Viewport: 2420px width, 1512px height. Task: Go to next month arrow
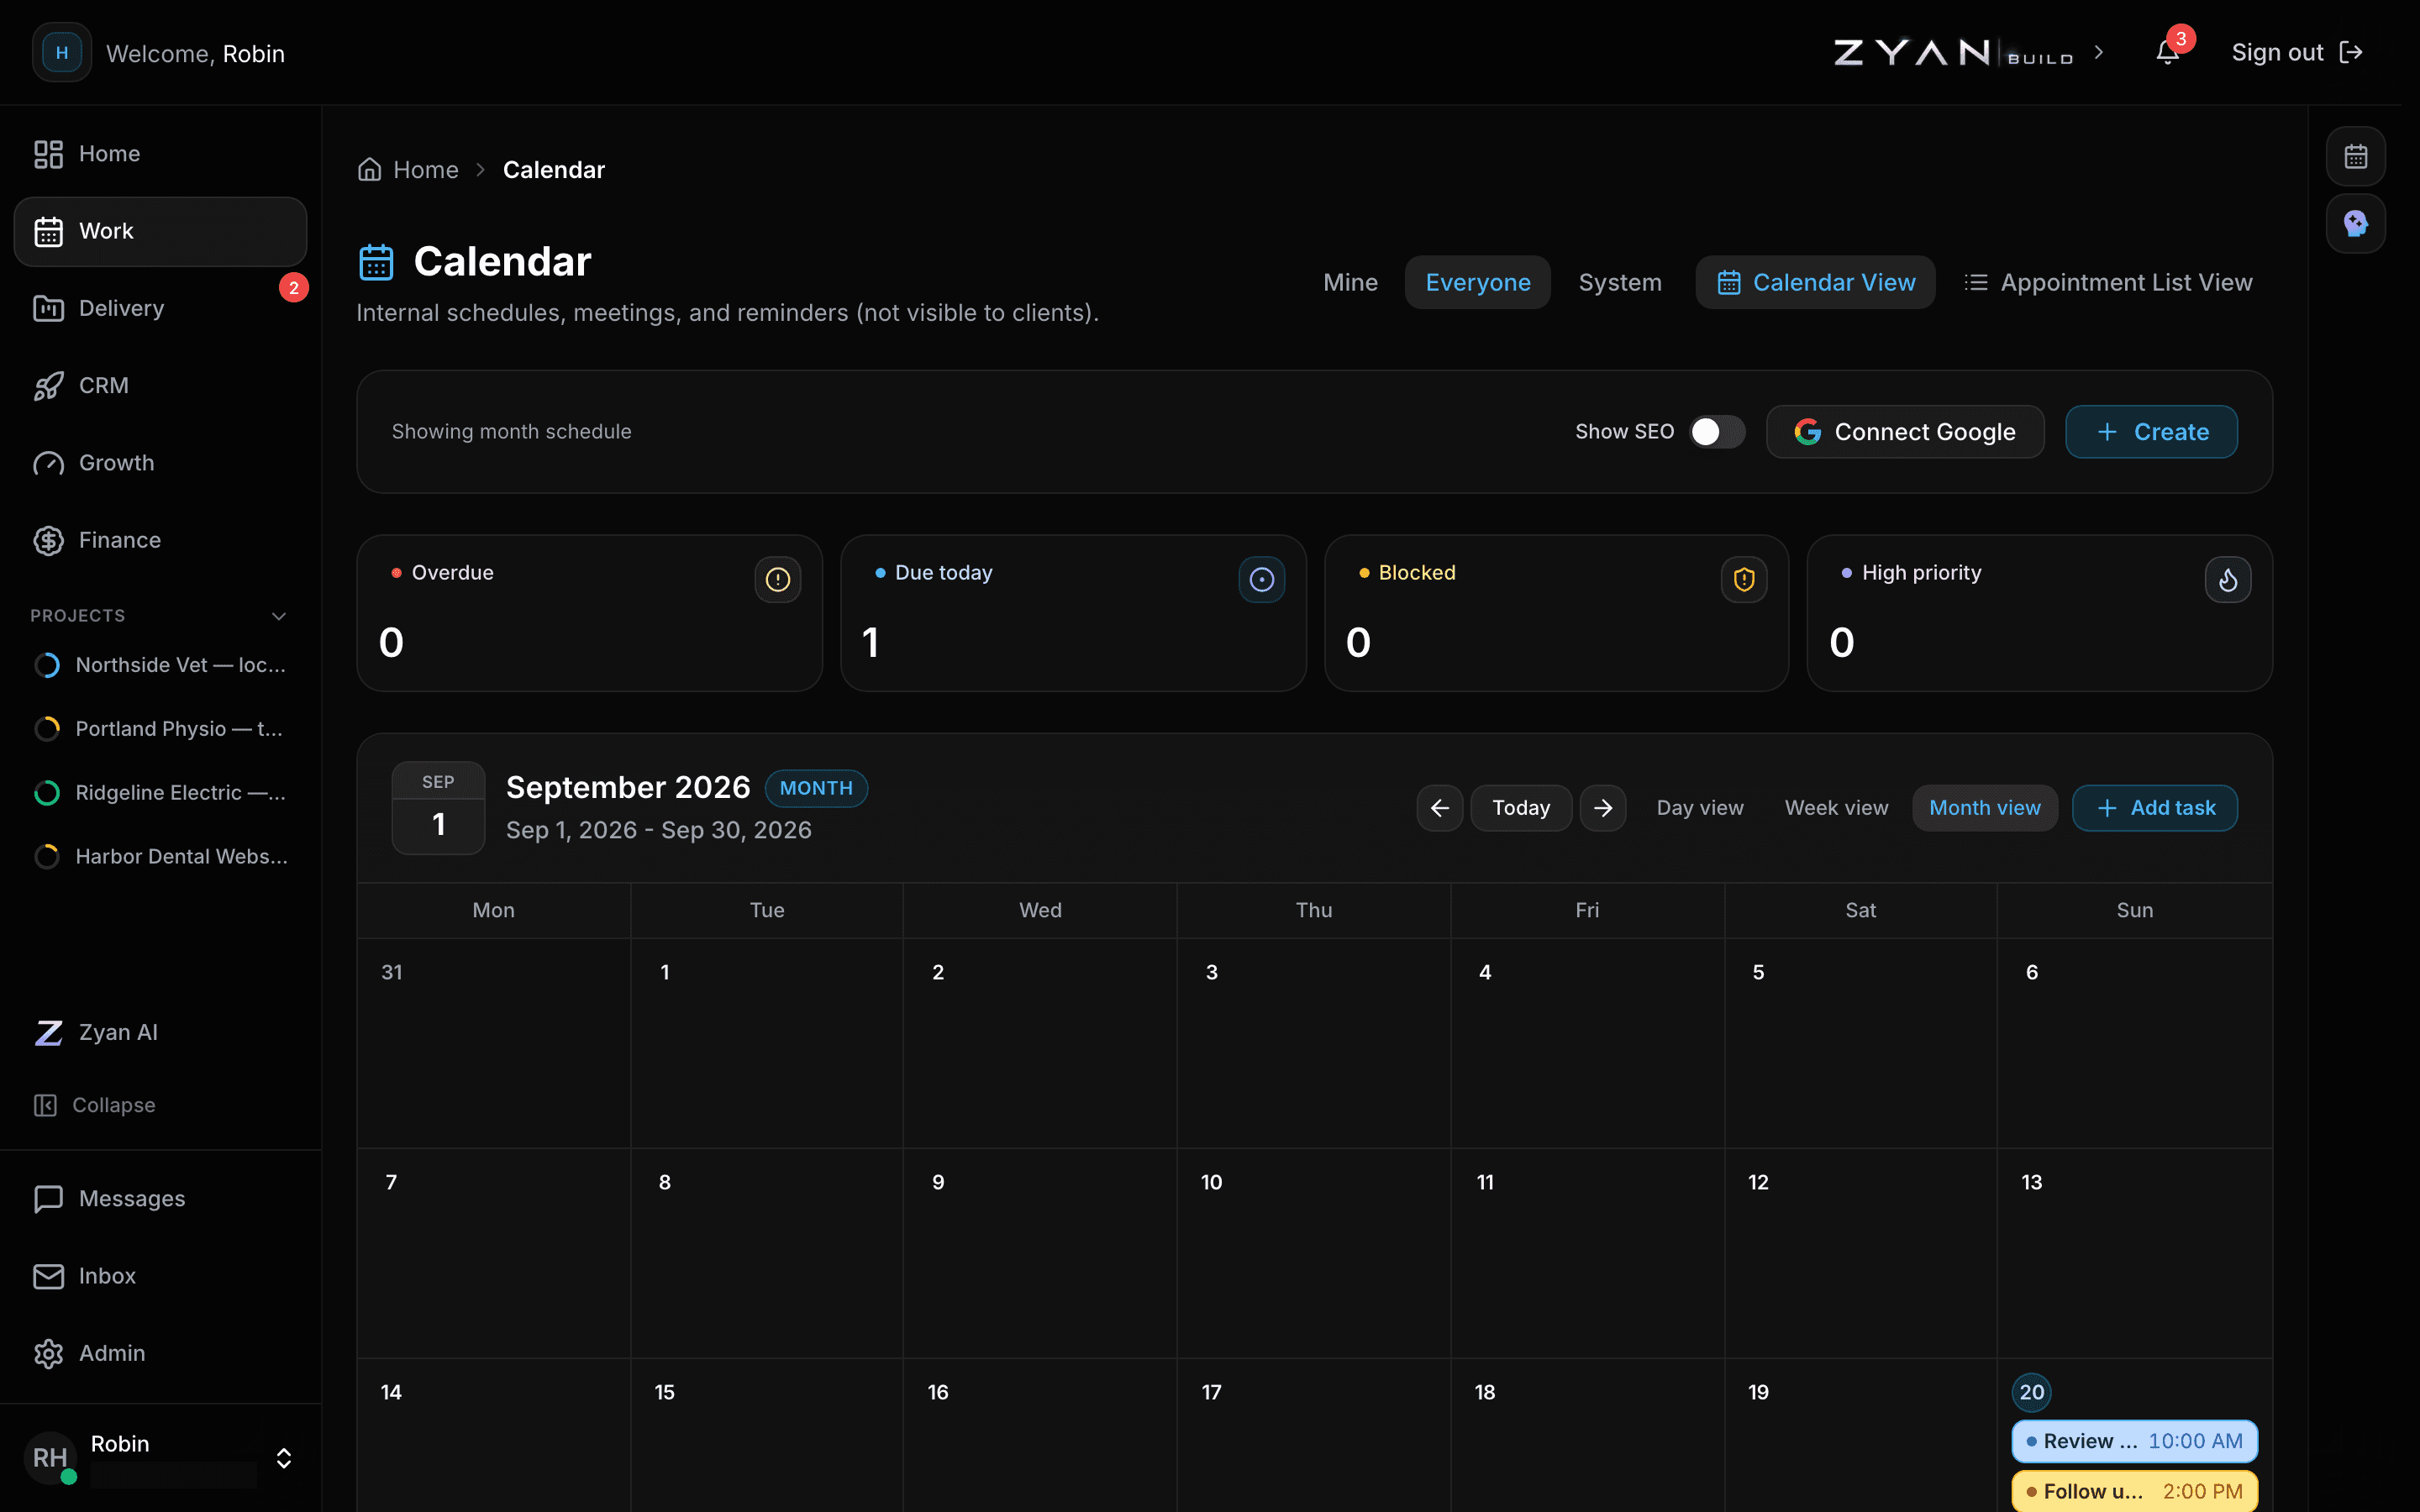click(1603, 808)
